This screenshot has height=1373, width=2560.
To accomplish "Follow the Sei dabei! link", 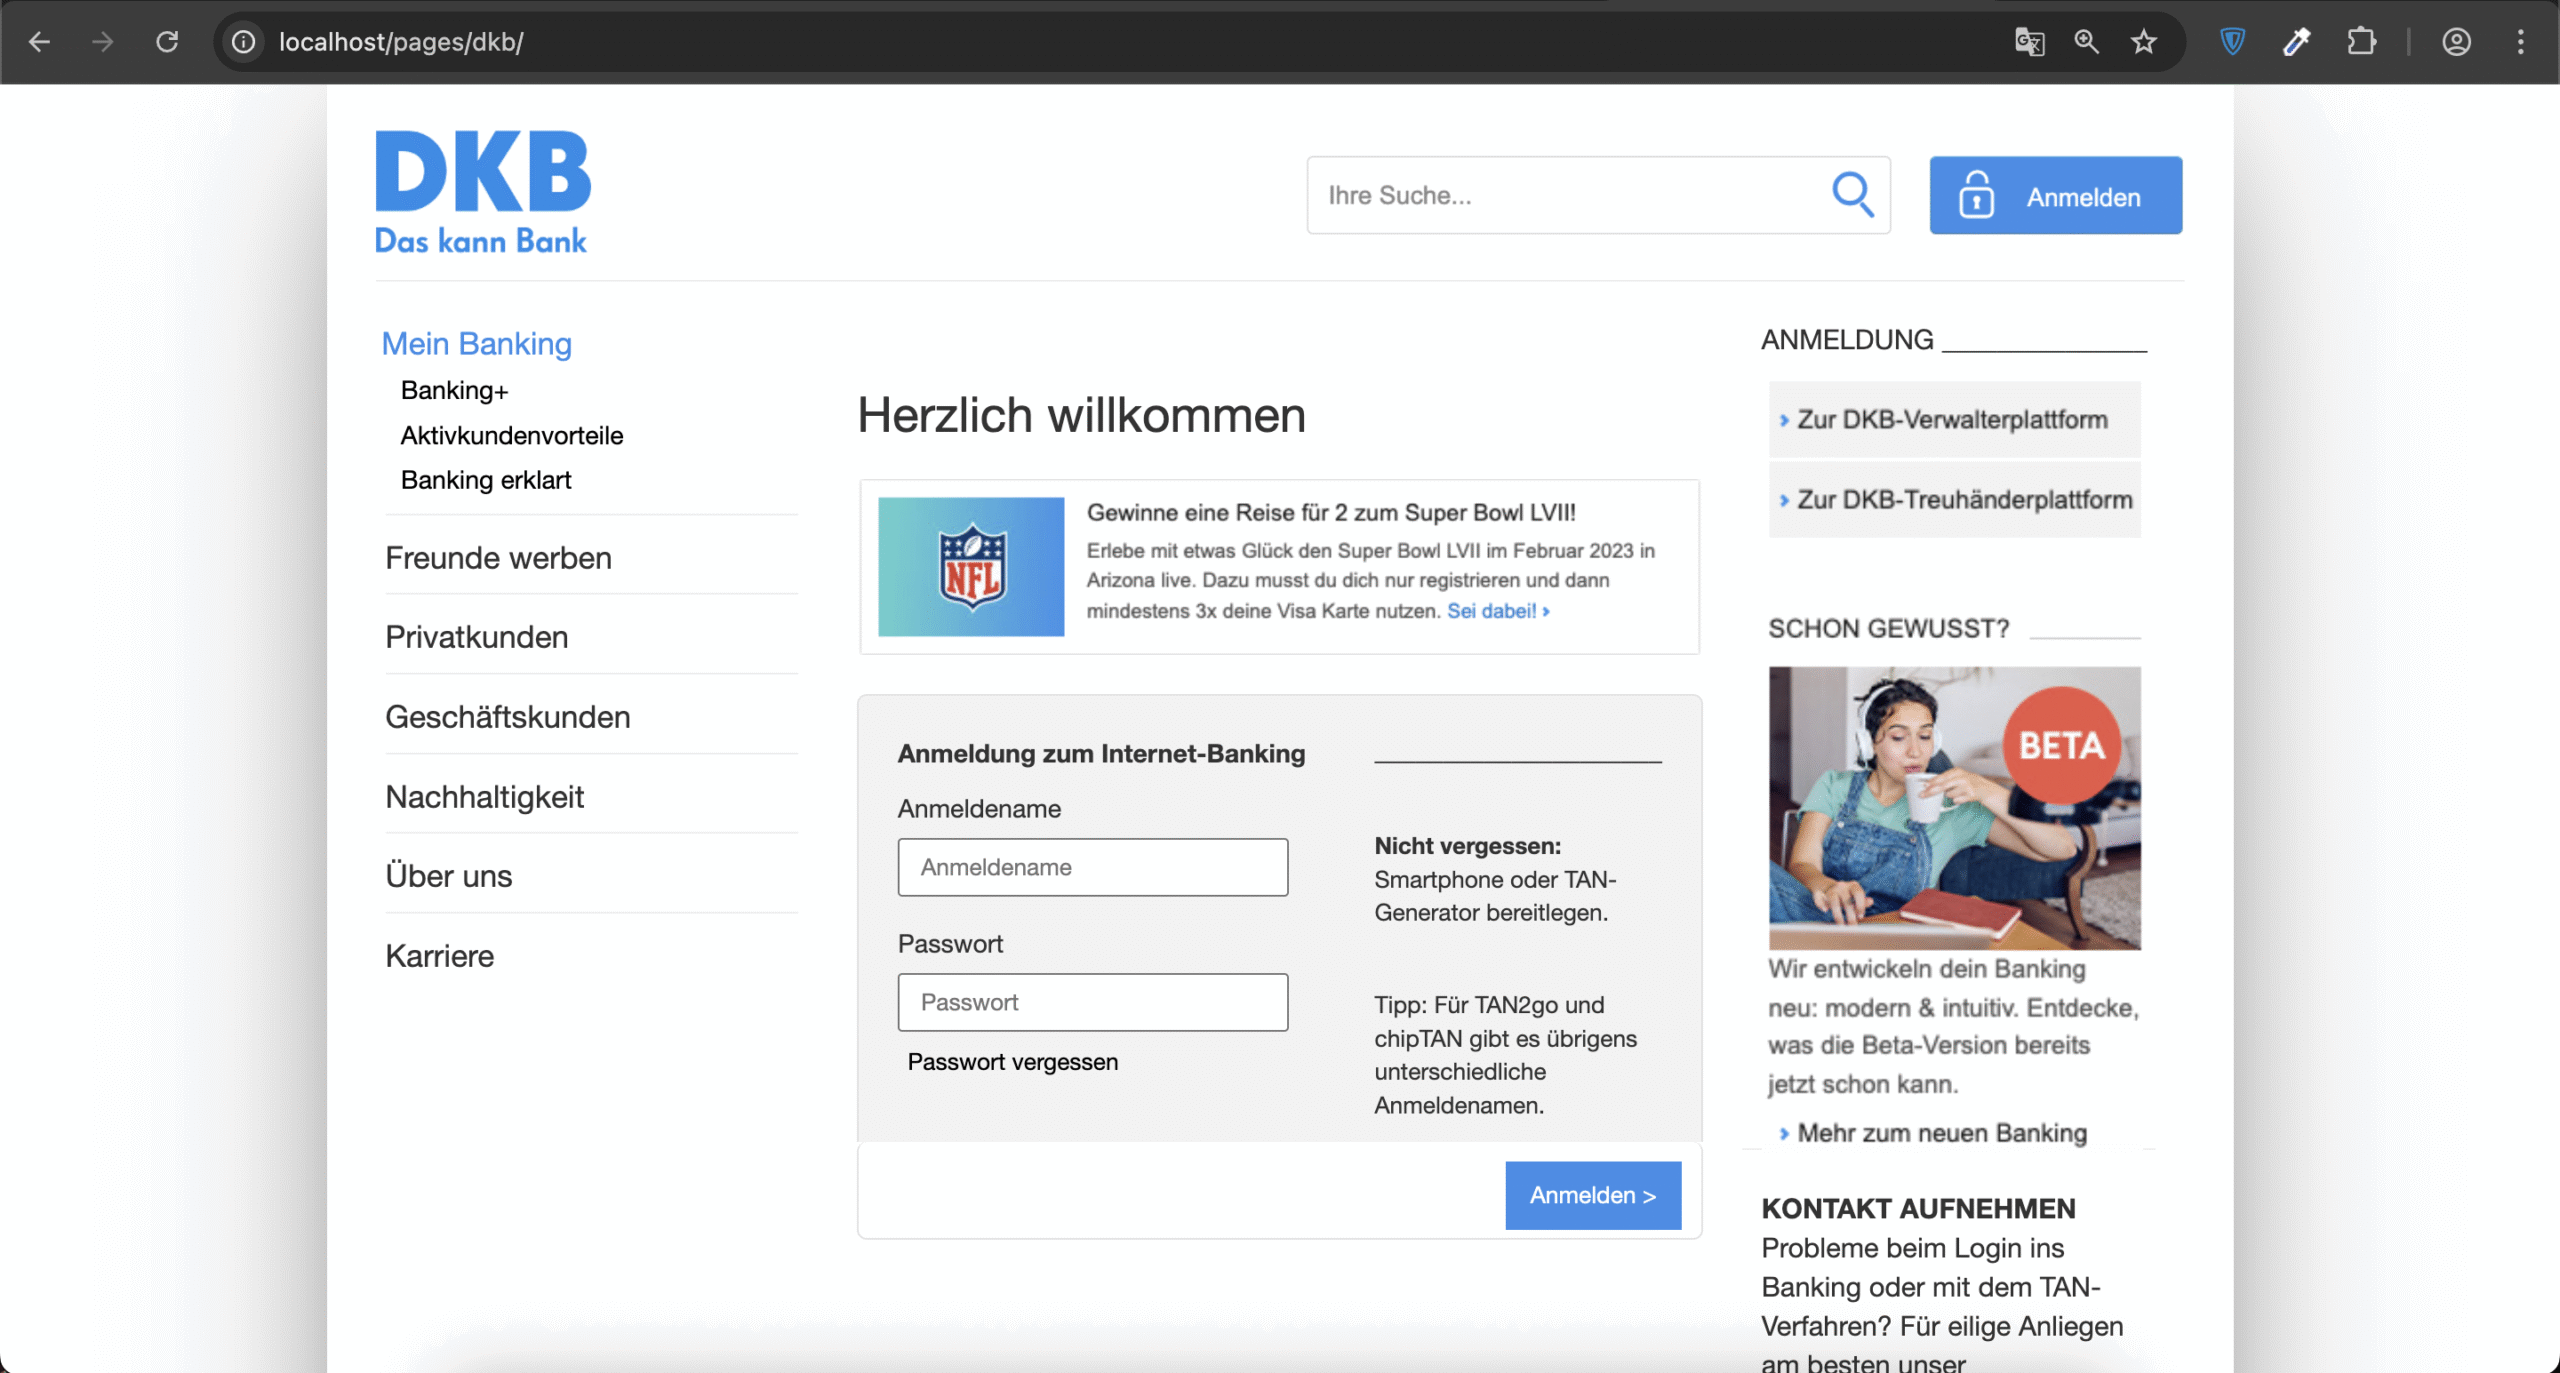I will [1498, 611].
